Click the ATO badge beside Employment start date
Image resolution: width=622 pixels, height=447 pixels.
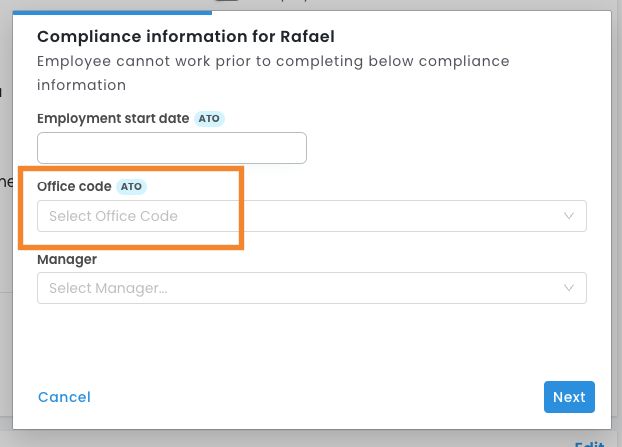[x=209, y=118]
